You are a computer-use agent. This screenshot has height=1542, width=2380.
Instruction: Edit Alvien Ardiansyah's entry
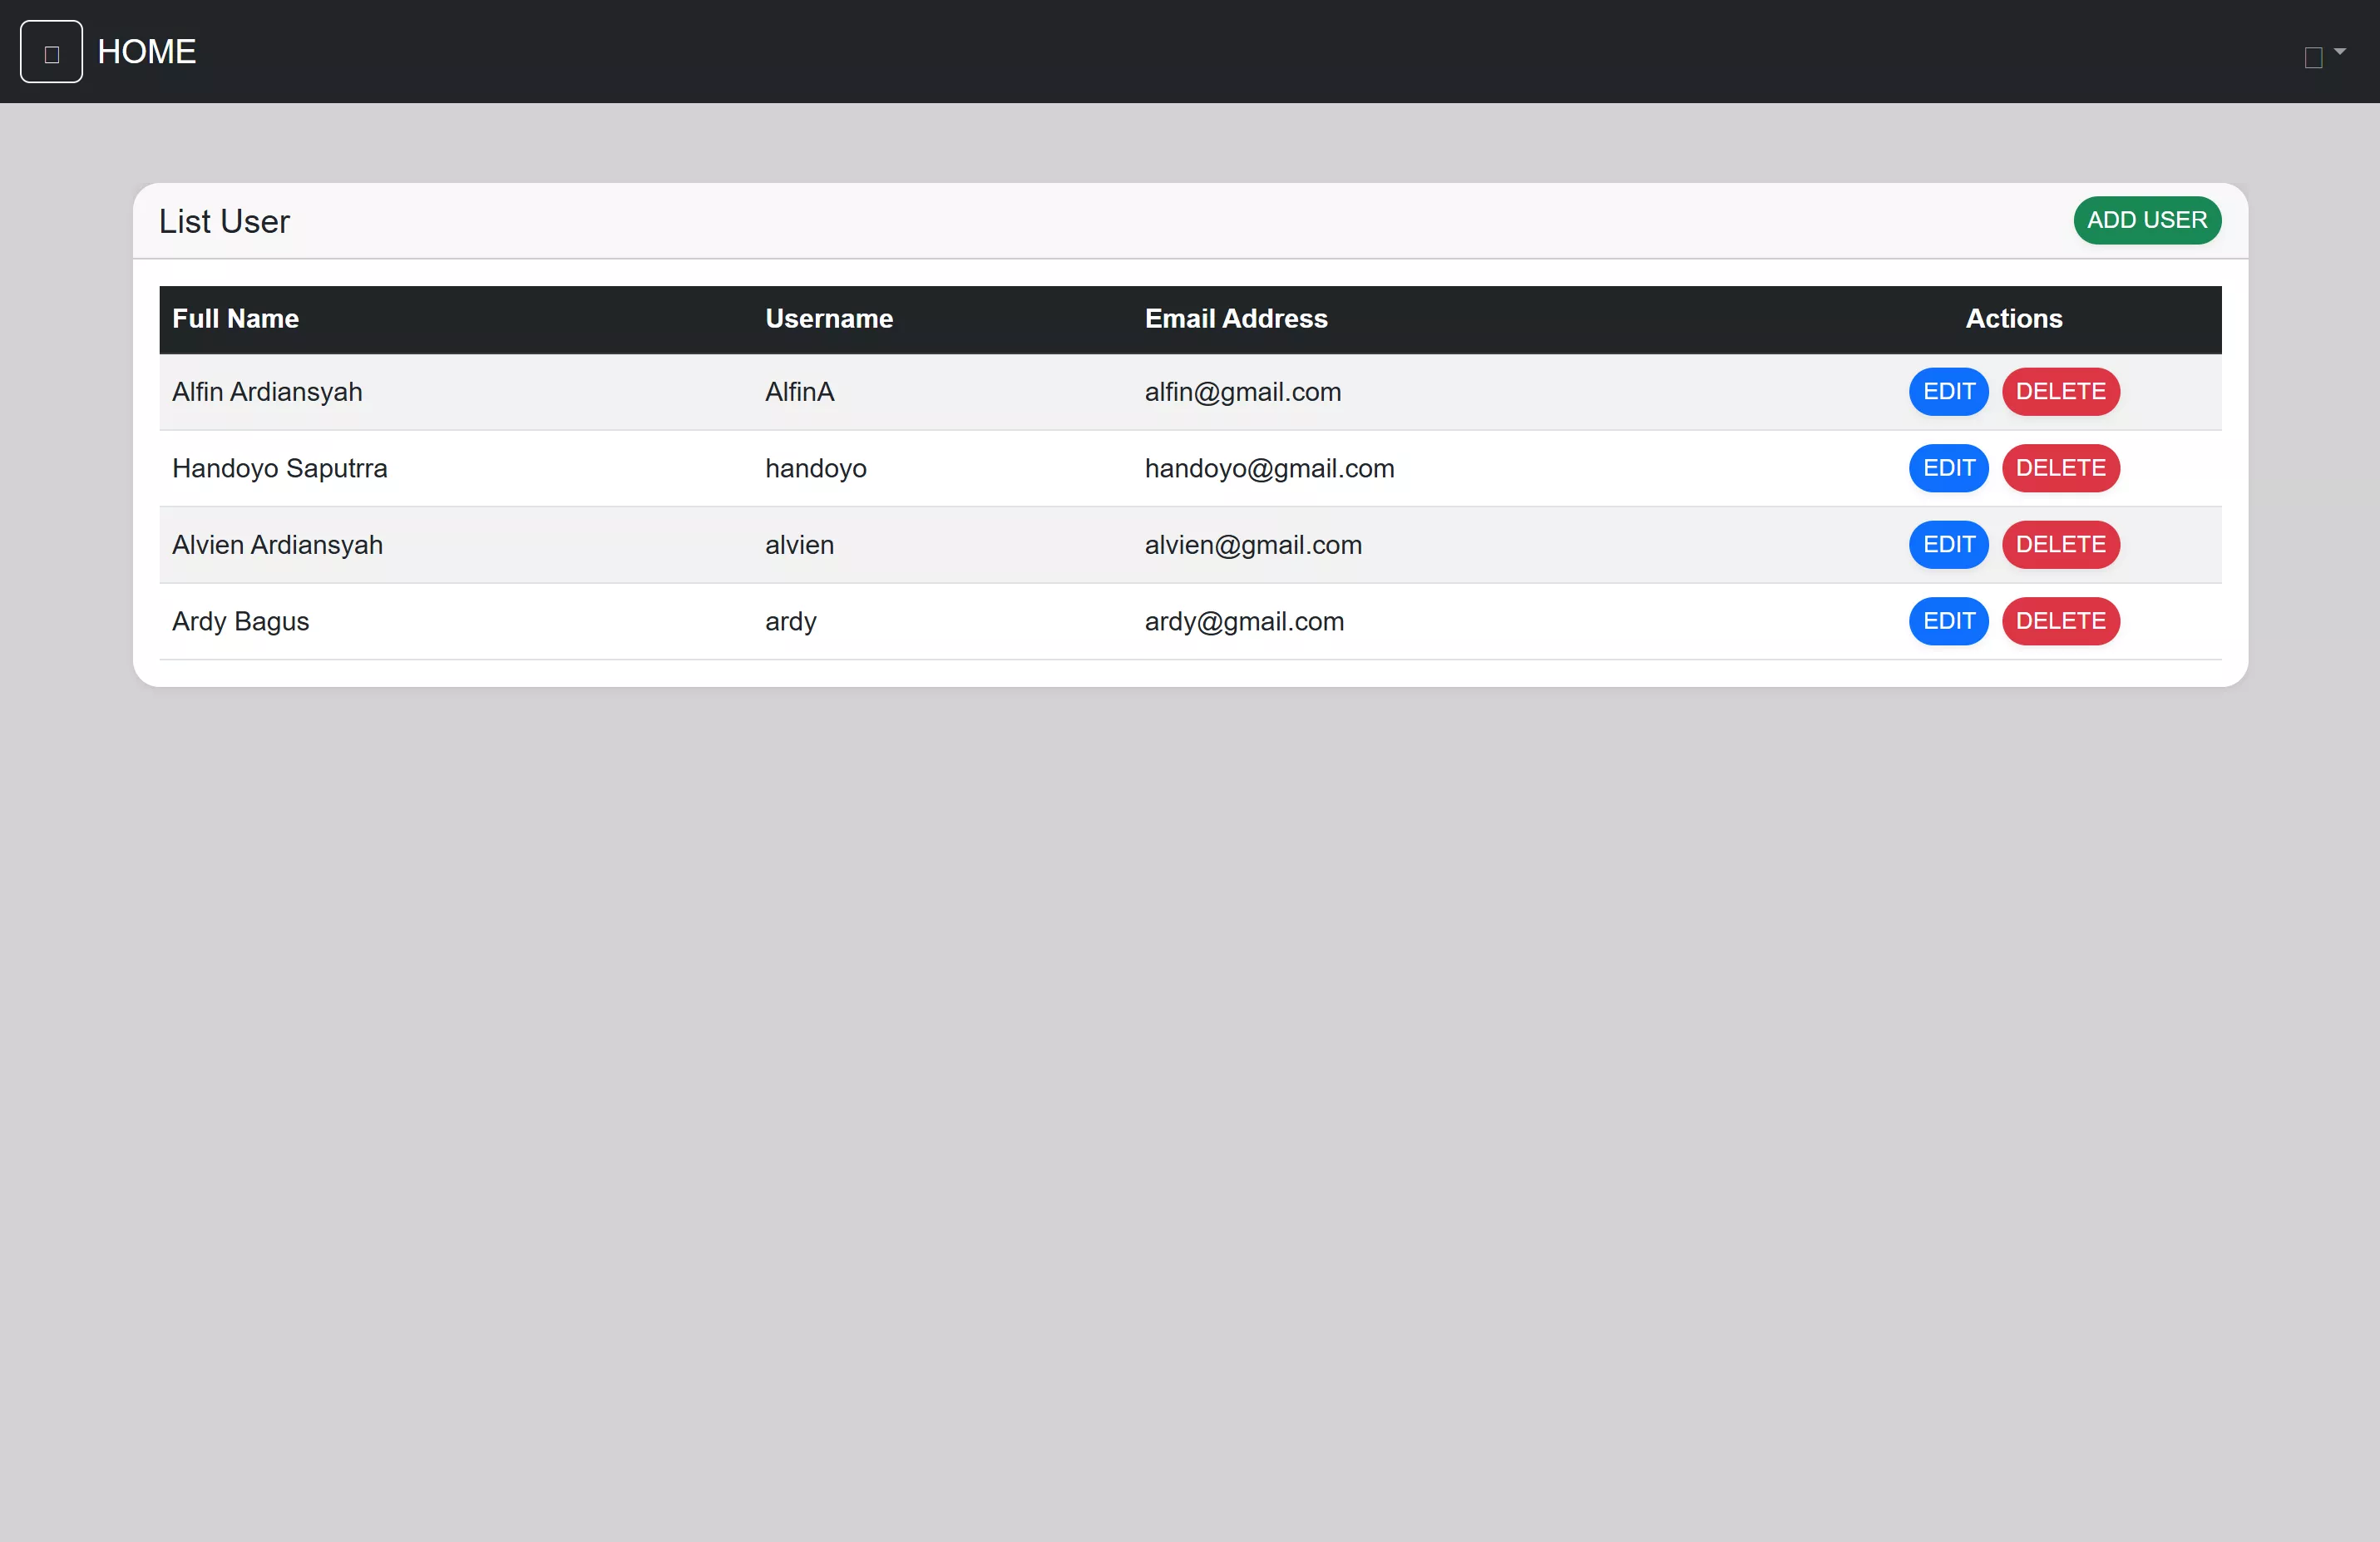1948,545
